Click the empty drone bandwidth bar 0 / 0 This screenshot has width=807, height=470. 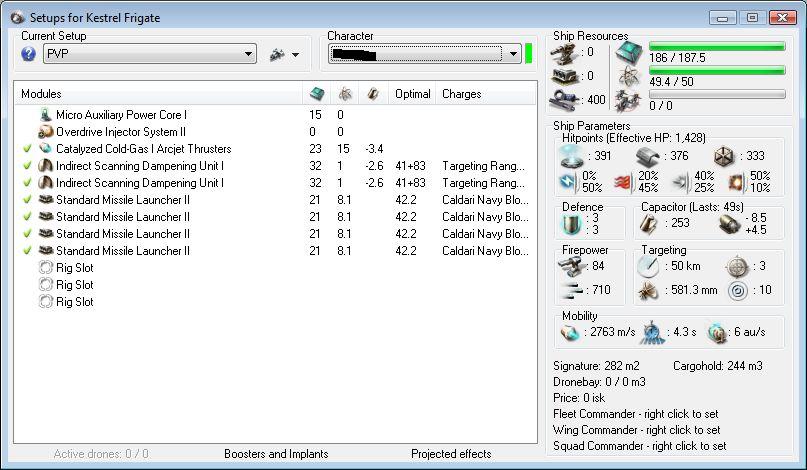click(x=717, y=94)
